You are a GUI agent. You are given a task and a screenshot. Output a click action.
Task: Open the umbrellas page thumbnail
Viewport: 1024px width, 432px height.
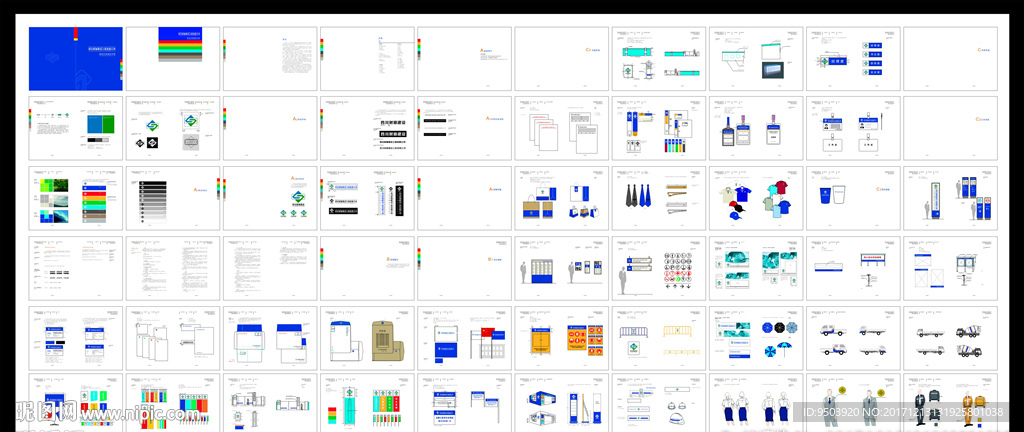[756, 338]
